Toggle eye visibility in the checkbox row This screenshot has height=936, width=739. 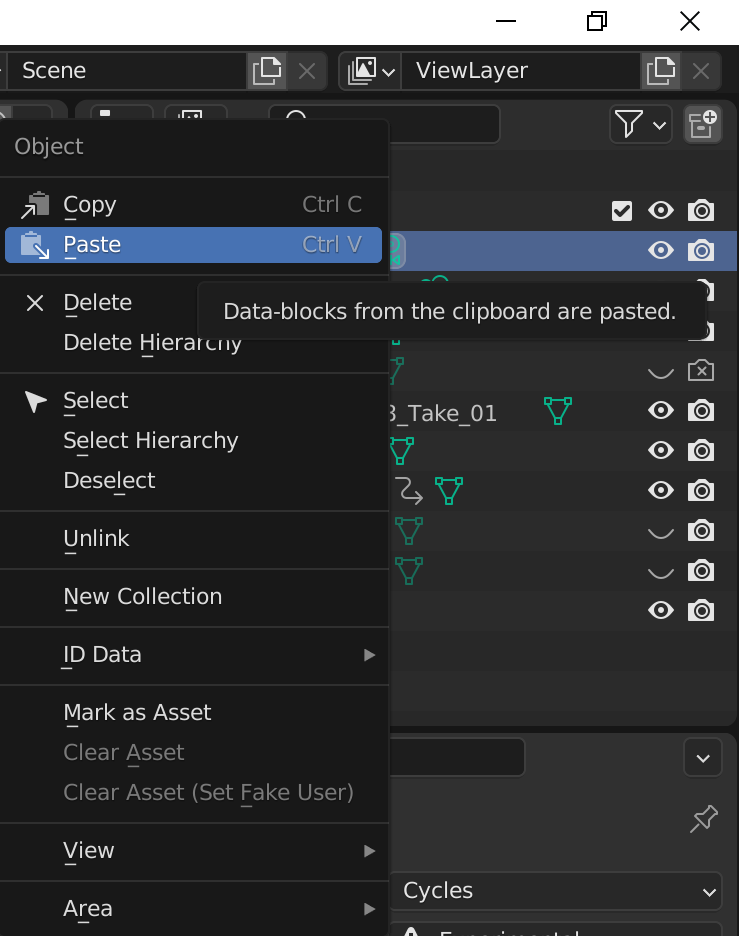[x=661, y=211]
